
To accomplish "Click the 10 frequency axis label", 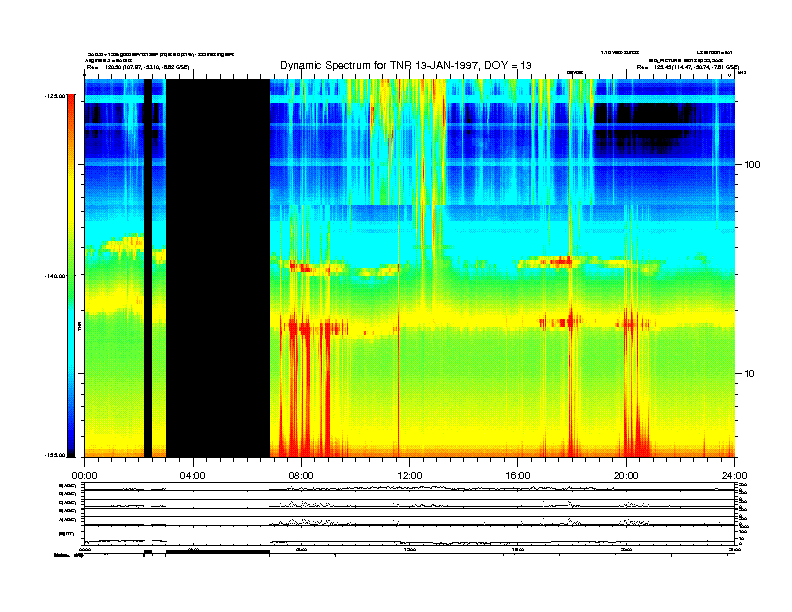I will (x=750, y=374).
